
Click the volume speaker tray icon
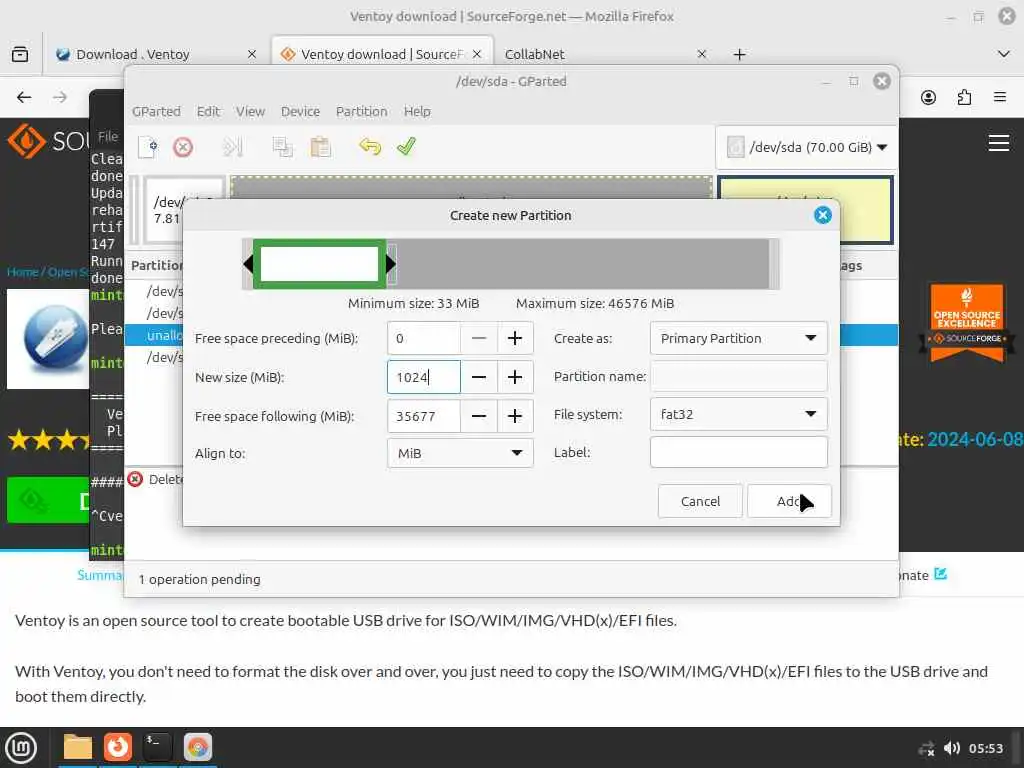952,748
